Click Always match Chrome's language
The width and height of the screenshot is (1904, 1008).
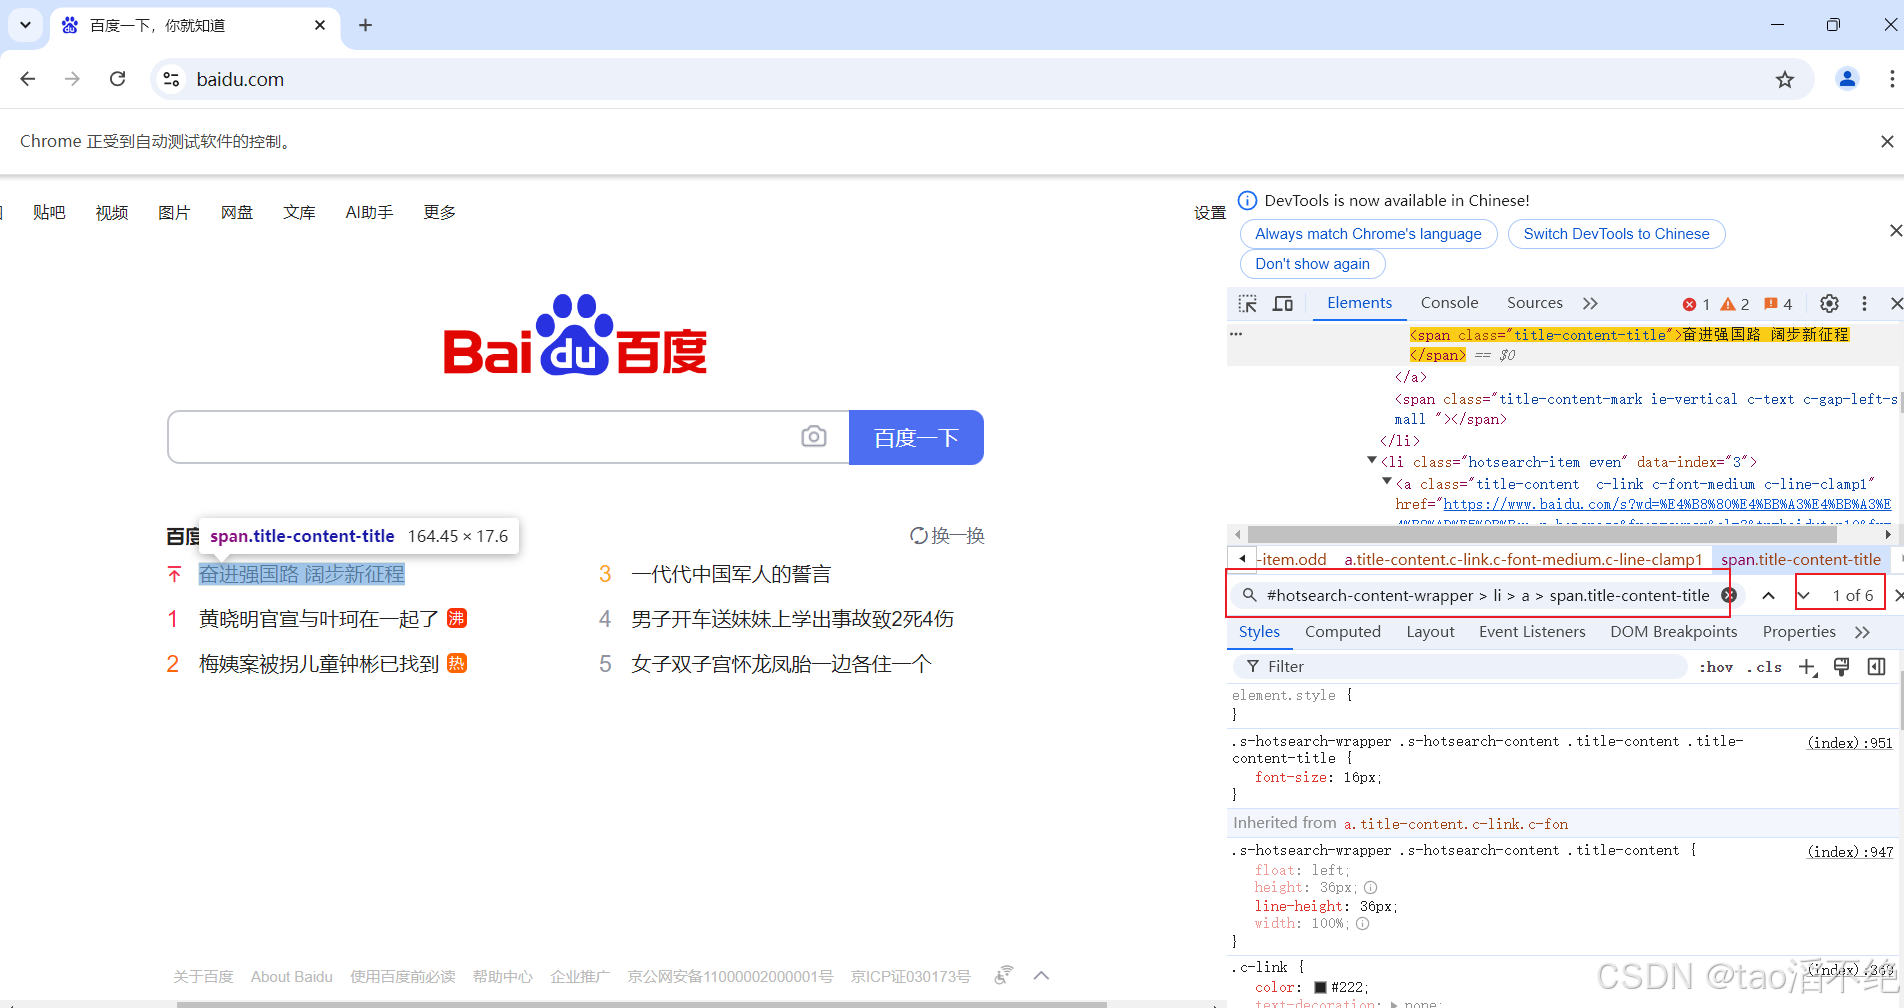[x=1368, y=234]
